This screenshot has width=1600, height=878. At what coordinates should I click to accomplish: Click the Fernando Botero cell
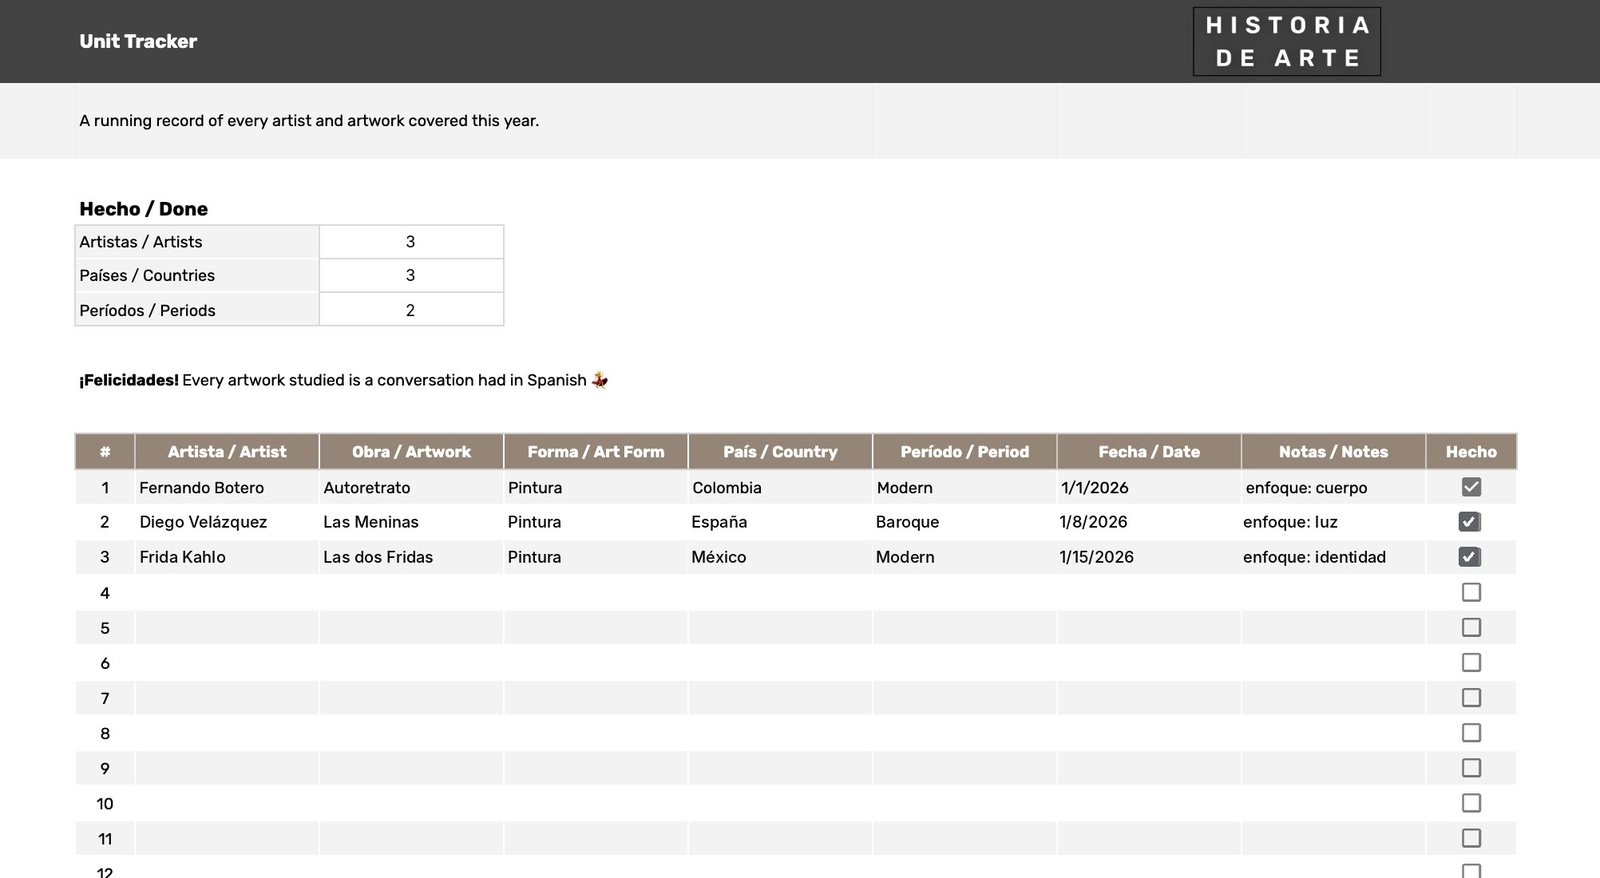(x=227, y=488)
